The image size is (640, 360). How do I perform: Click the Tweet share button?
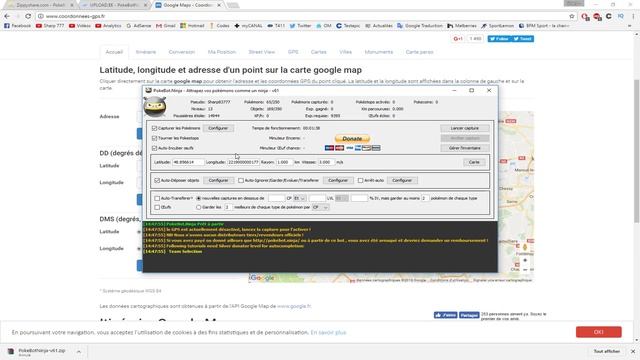(523, 39)
